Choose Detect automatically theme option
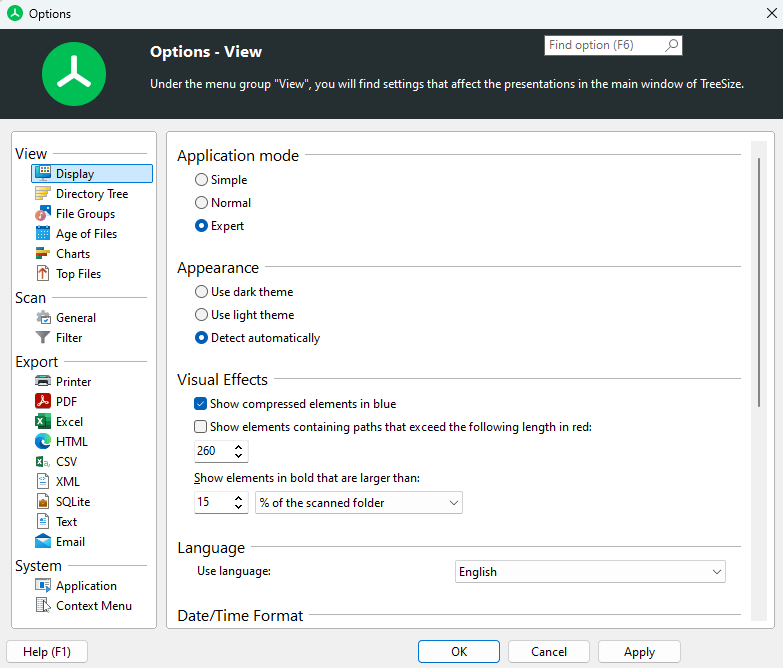The height and width of the screenshot is (668, 783). 201,337
